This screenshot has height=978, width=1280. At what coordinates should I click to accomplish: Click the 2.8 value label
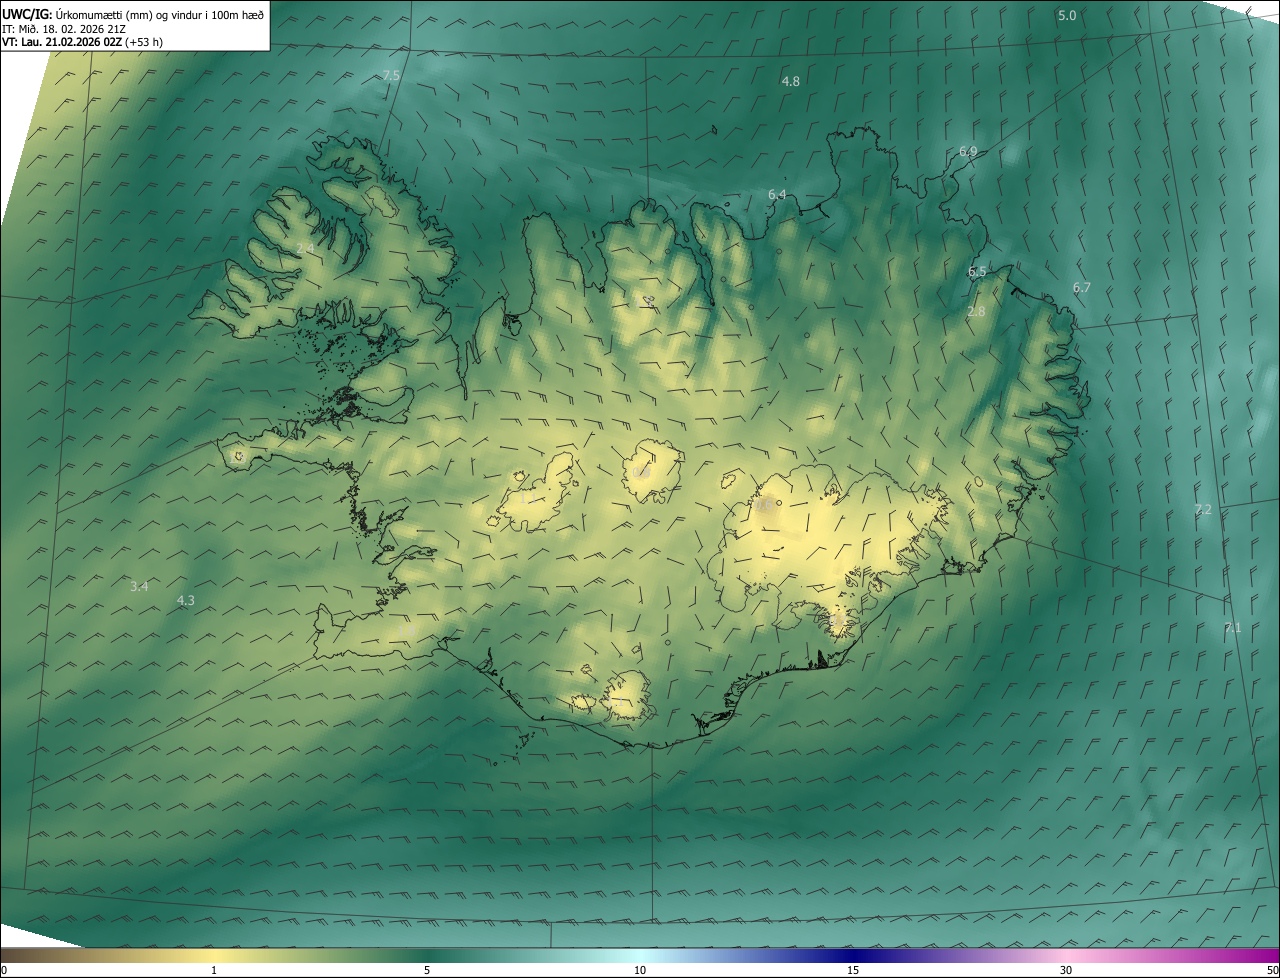(x=976, y=311)
